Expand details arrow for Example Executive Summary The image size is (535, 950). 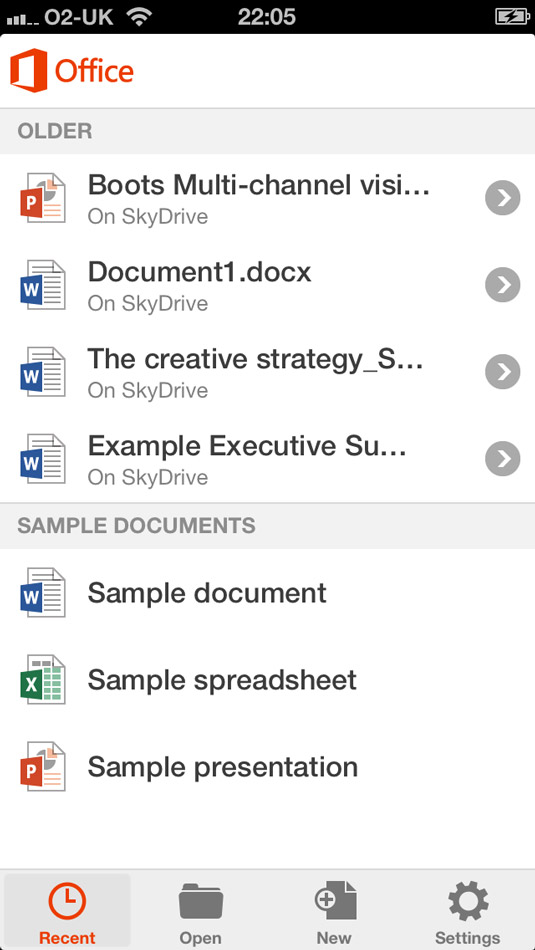503,459
